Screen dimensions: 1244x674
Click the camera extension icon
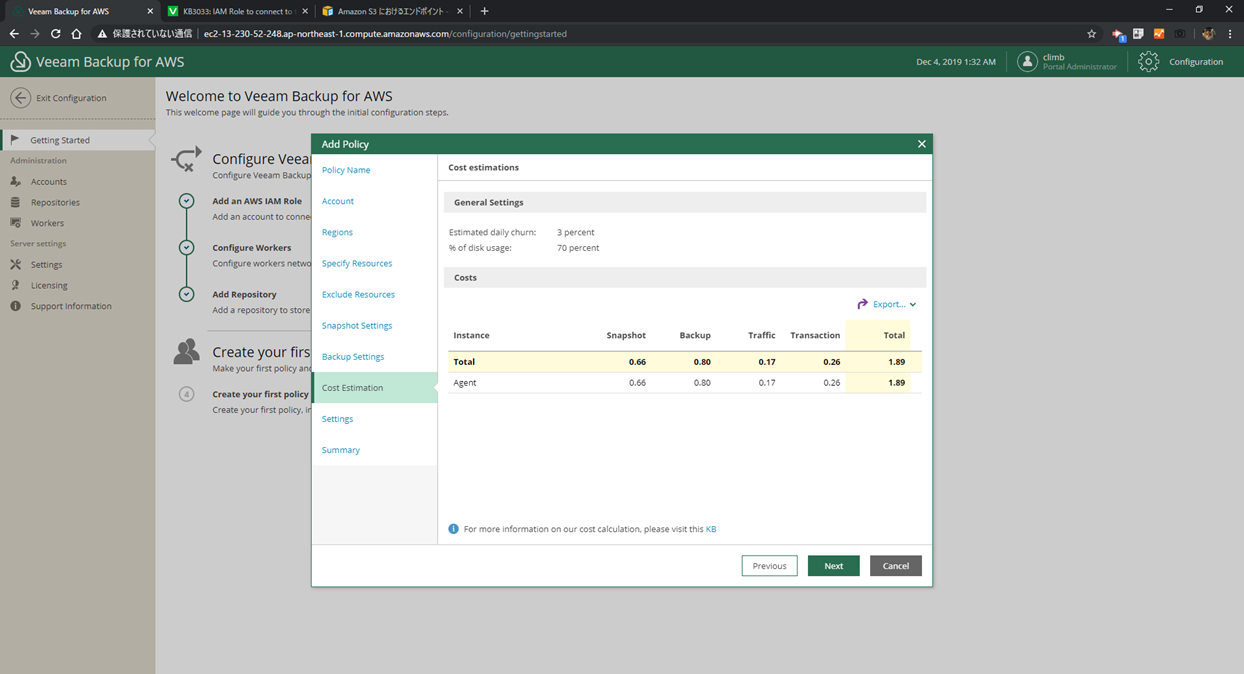click(x=1180, y=33)
